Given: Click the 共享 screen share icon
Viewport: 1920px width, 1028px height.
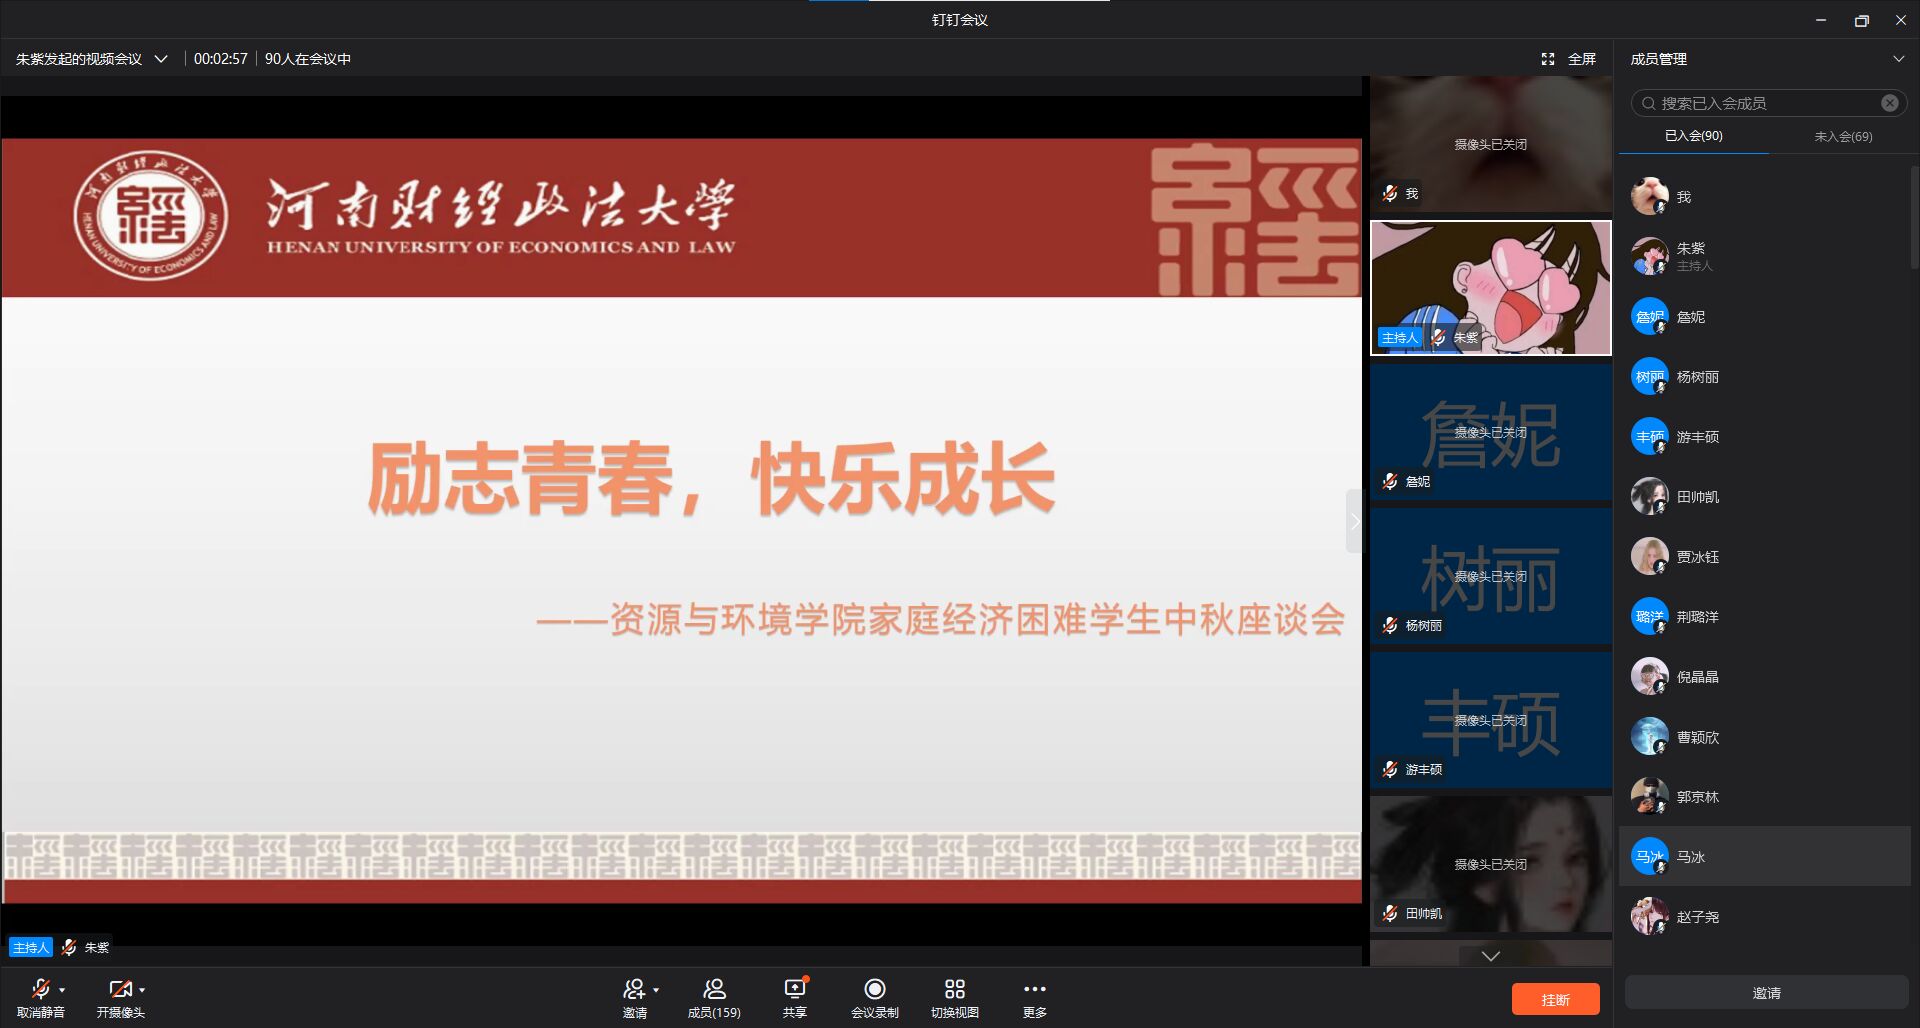Looking at the screenshot, I should pyautogui.click(x=795, y=989).
